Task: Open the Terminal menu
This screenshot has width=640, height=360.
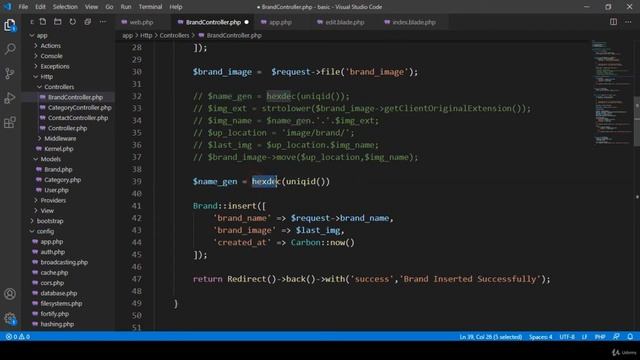Action: click(150, 7)
